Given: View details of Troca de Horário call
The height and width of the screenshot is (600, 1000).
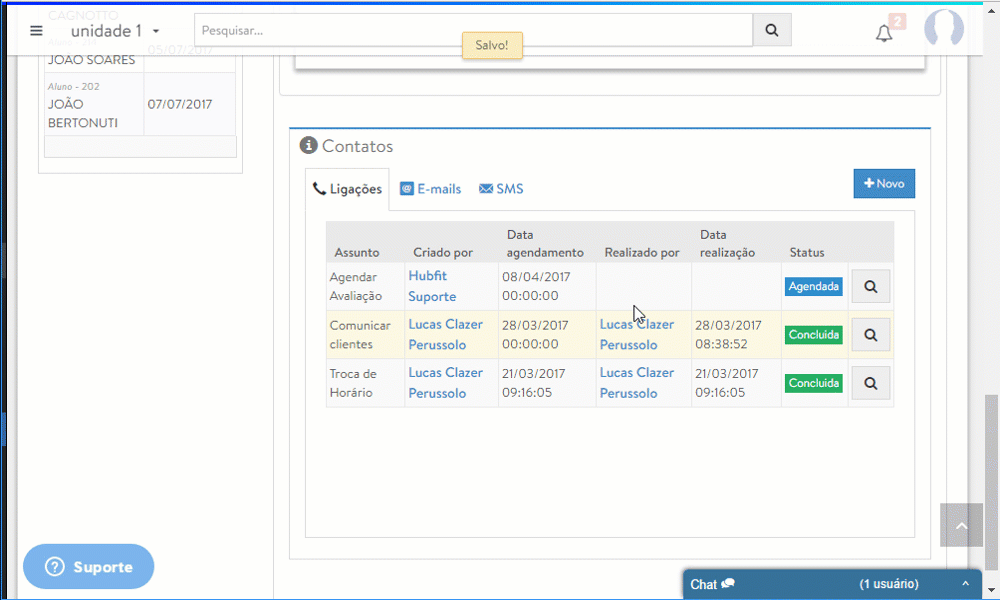Looking at the screenshot, I should click(x=870, y=383).
